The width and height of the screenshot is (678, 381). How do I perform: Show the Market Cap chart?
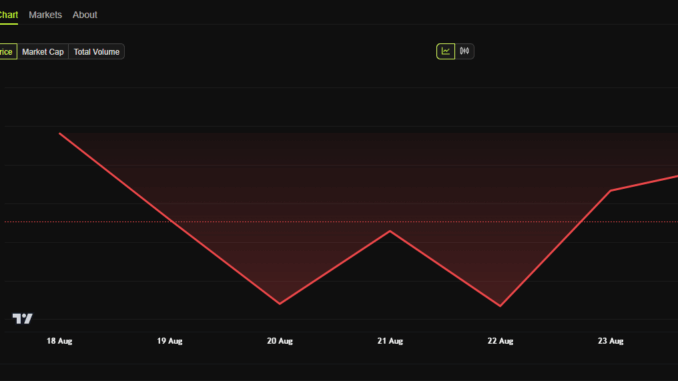point(43,51)
